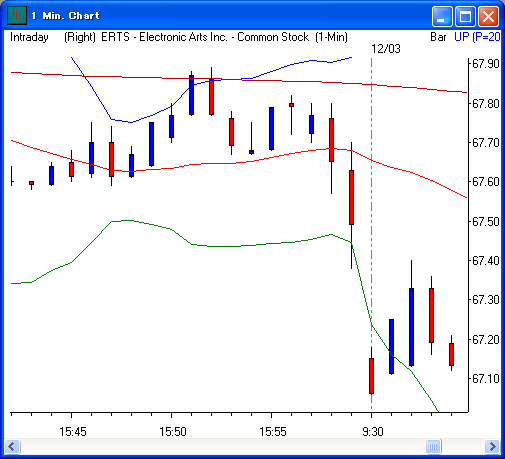Viewport: 505px width, 459px height.
Task: Click the left scroll arrow on horizontal scrollbar
Action: point(12,446)
